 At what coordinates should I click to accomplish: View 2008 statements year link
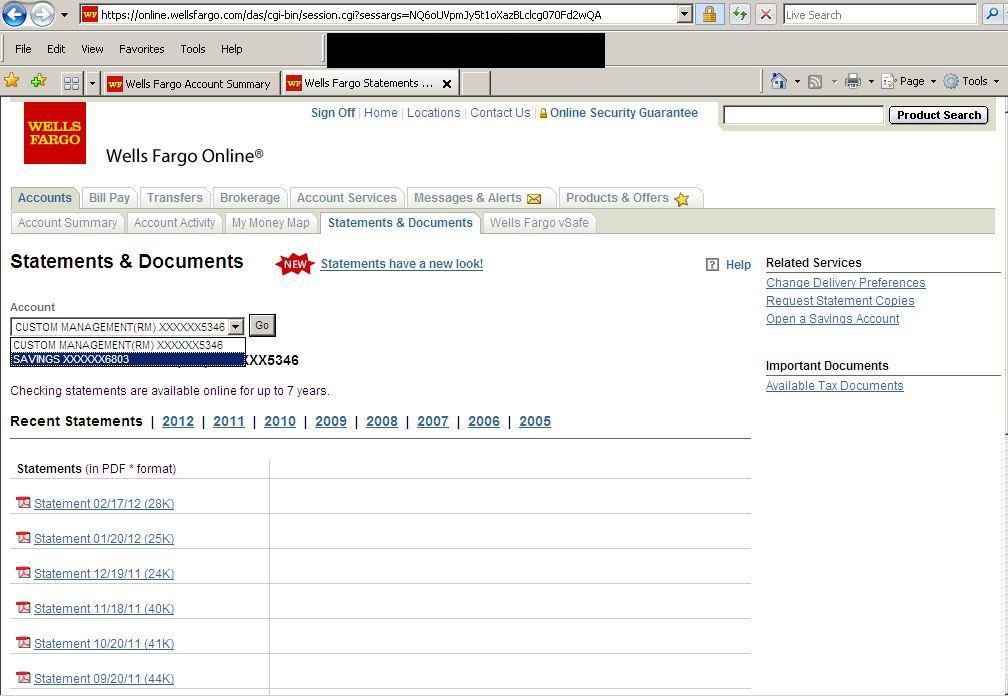382,422
